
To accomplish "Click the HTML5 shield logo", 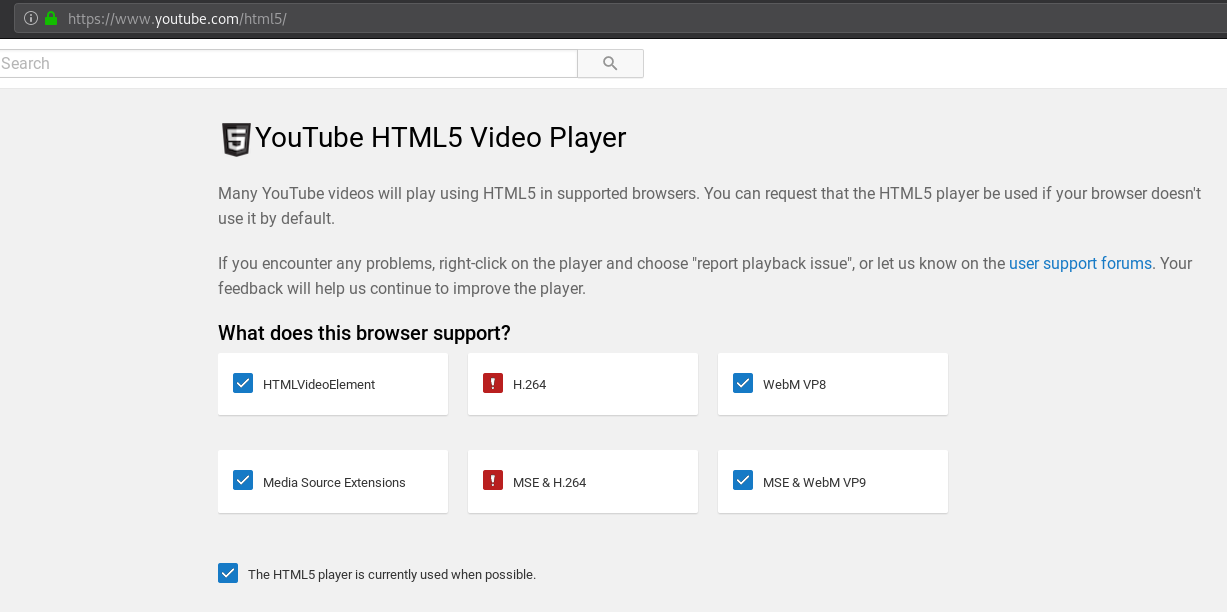I will [235, 138].
